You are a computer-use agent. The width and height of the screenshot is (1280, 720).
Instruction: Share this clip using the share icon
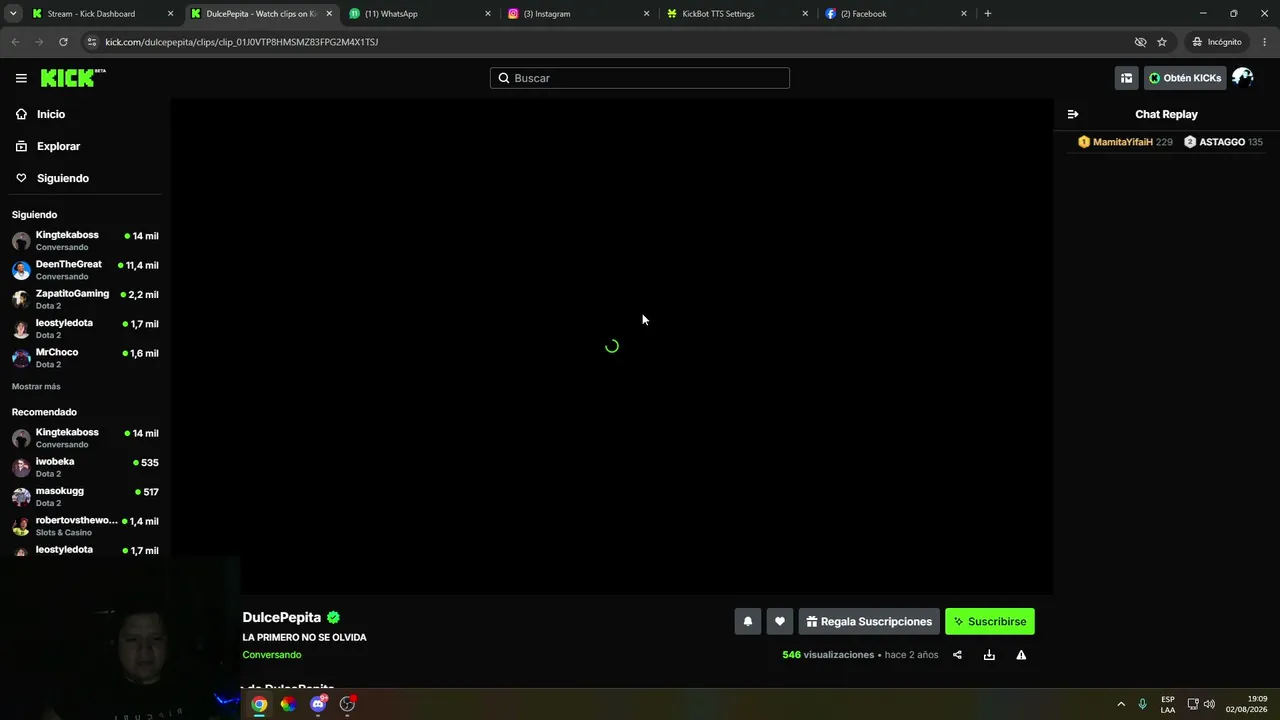tap(957, 655)
